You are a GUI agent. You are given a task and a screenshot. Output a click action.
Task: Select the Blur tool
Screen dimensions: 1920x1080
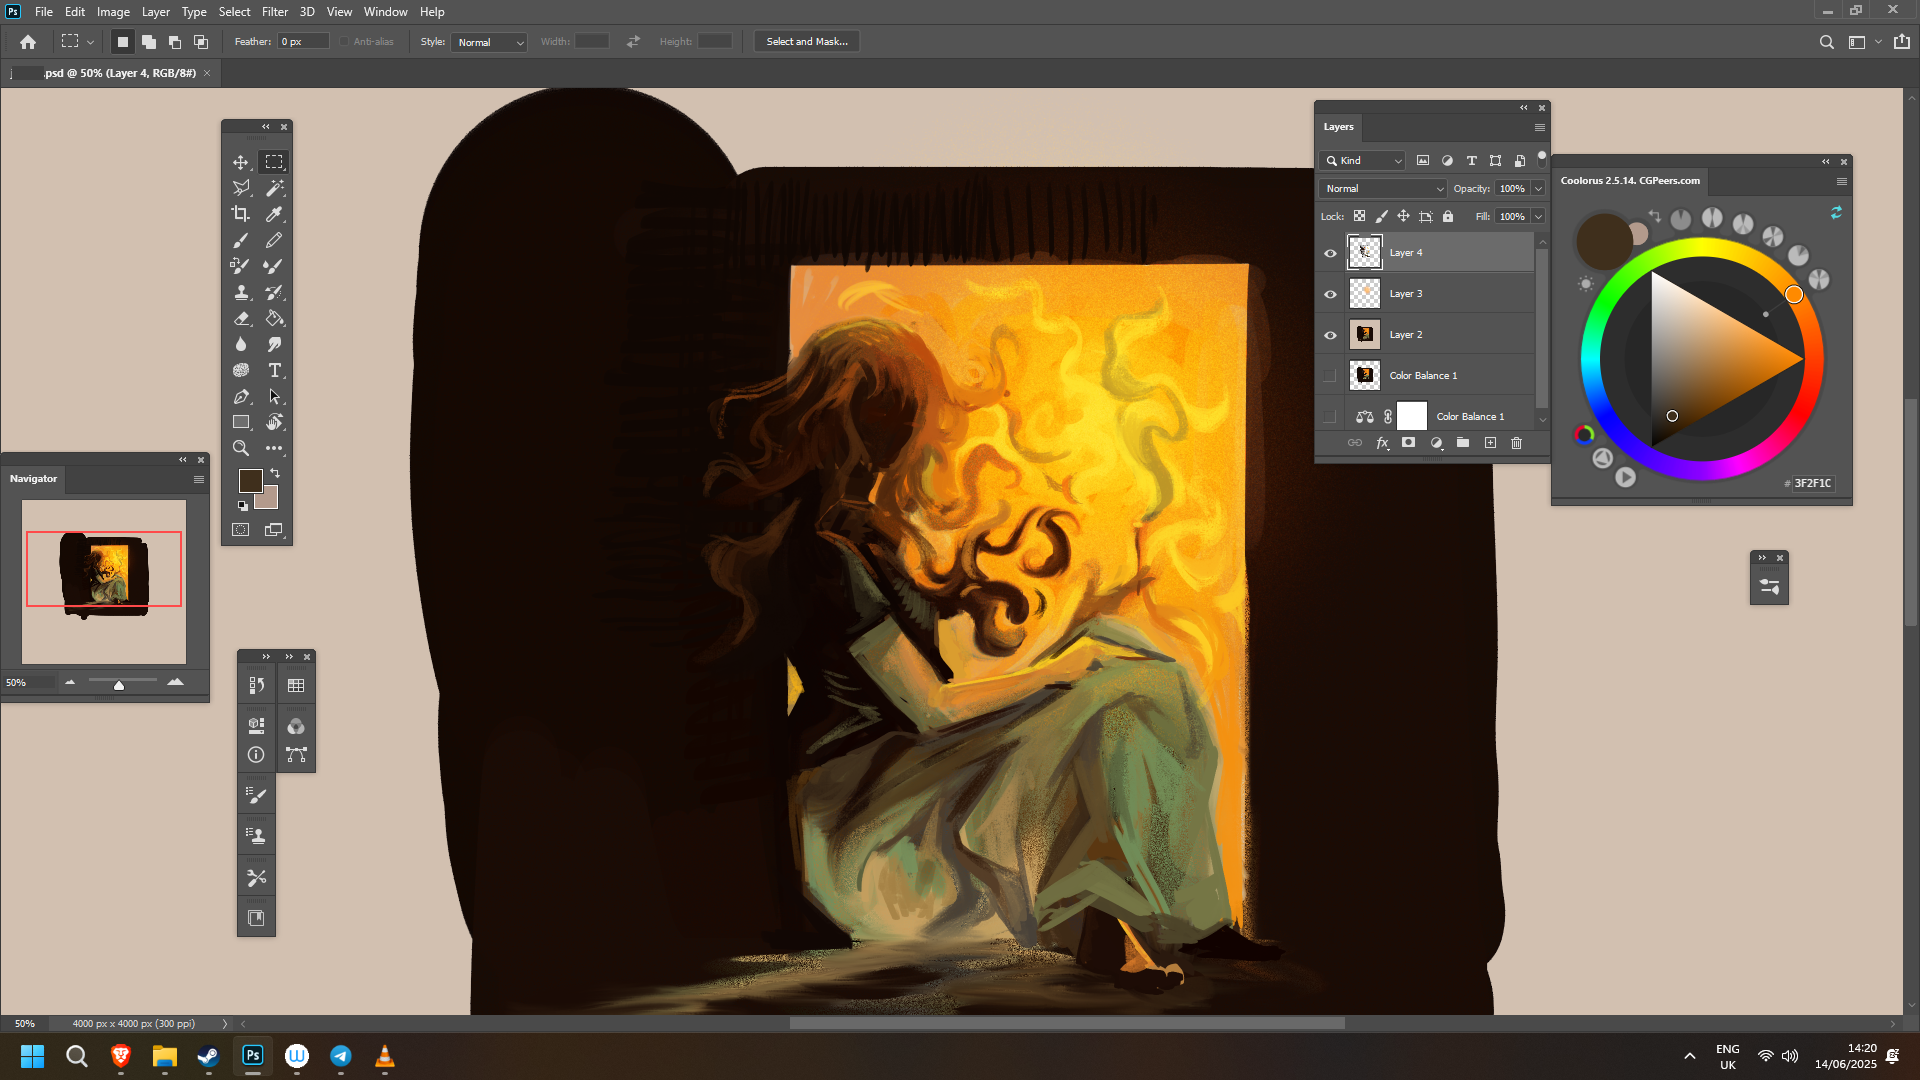tap(241, 344)
